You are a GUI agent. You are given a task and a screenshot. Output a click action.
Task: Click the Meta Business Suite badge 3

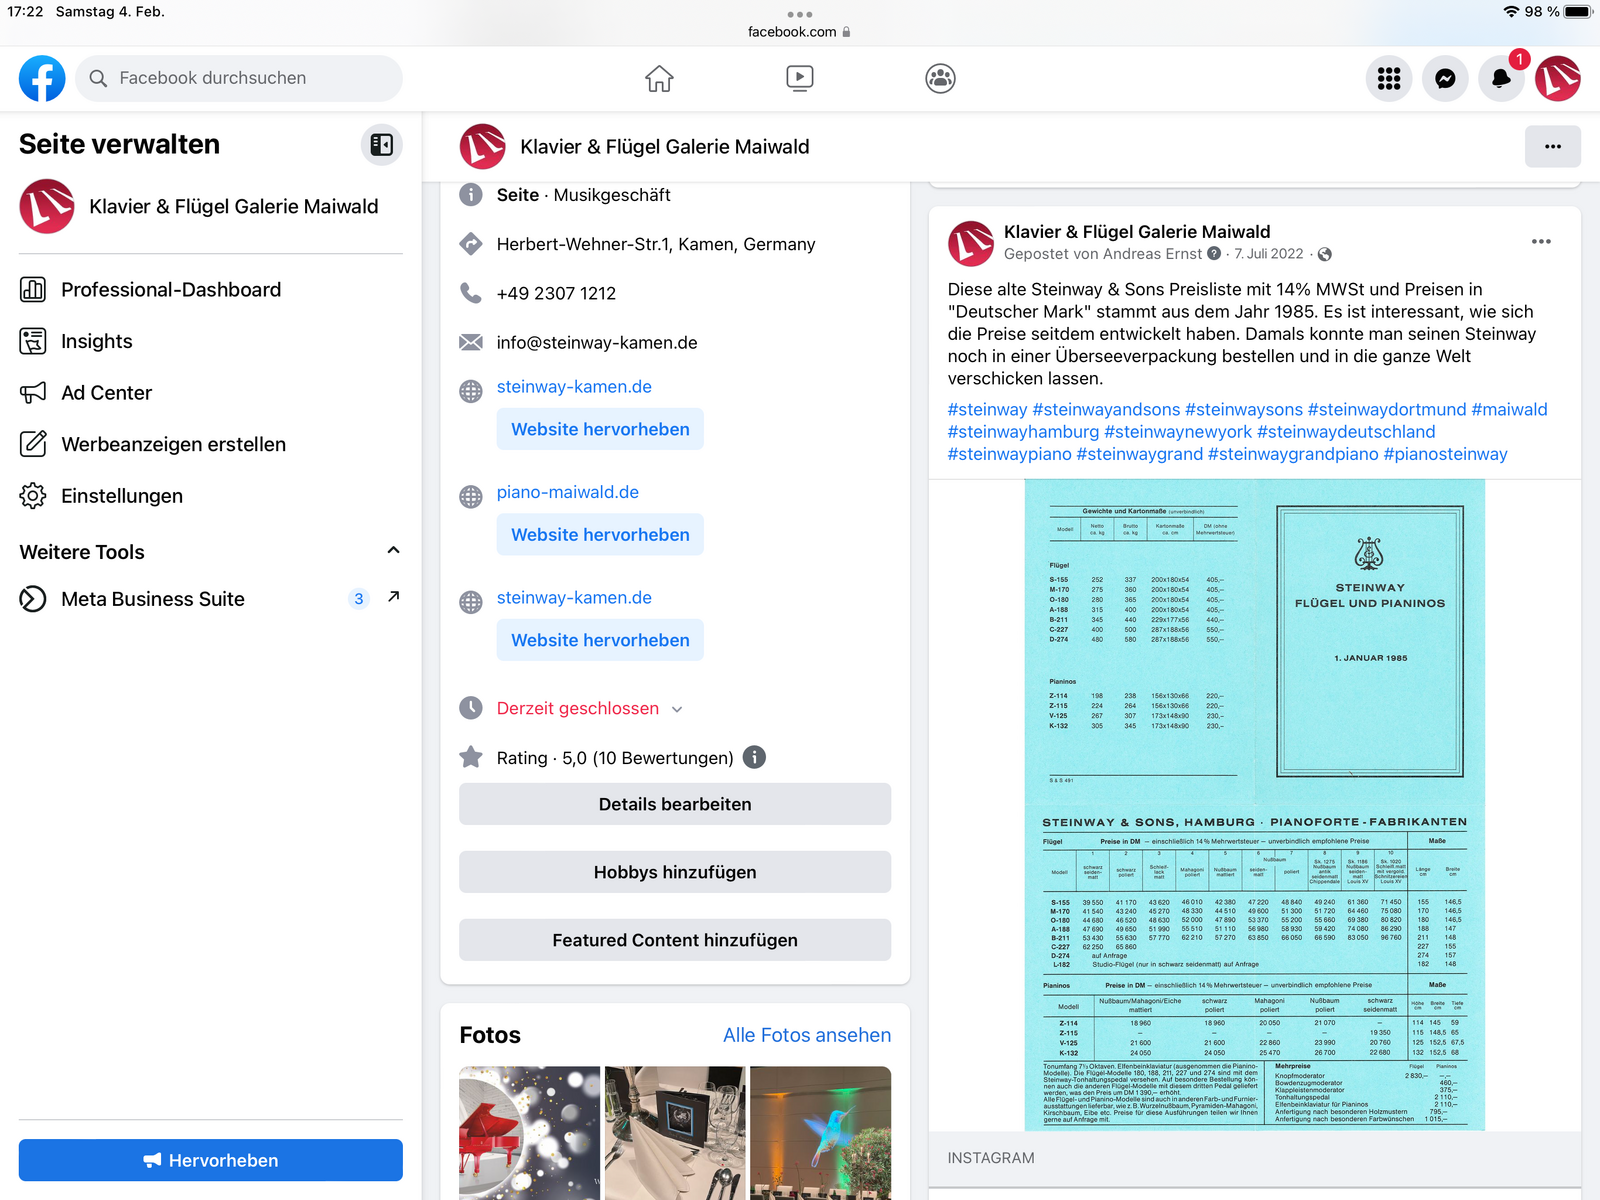pyautogui.click(x=359, y=599)
